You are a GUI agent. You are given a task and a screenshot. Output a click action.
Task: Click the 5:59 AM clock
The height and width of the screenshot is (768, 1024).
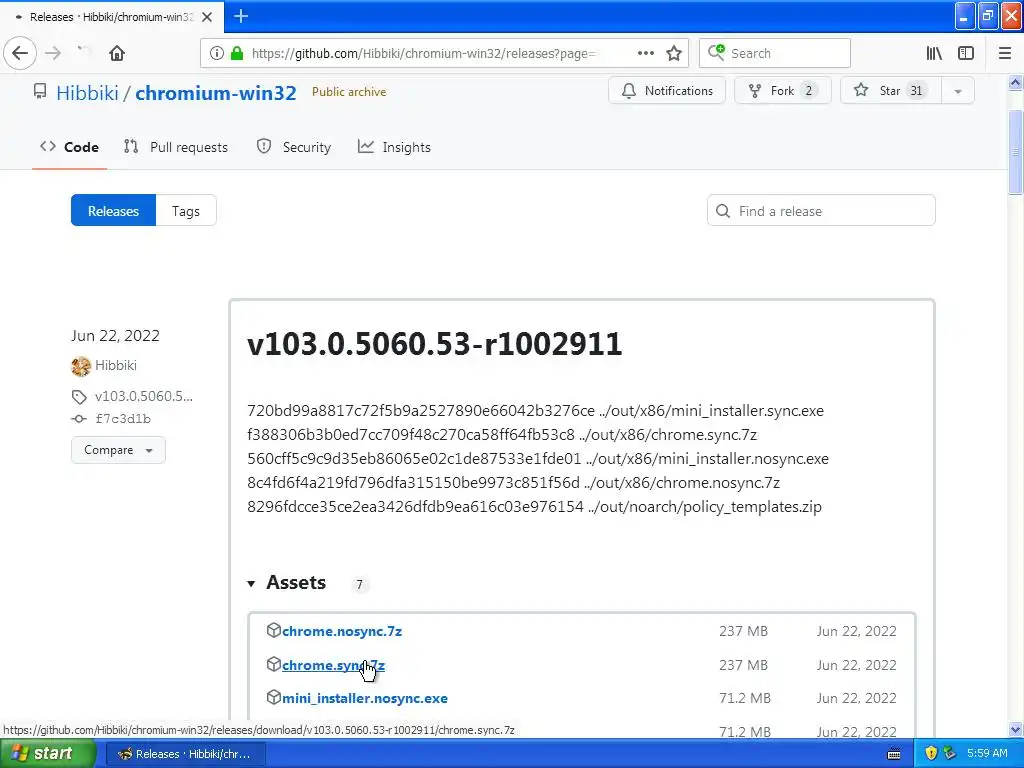click(x=987, y=754)
